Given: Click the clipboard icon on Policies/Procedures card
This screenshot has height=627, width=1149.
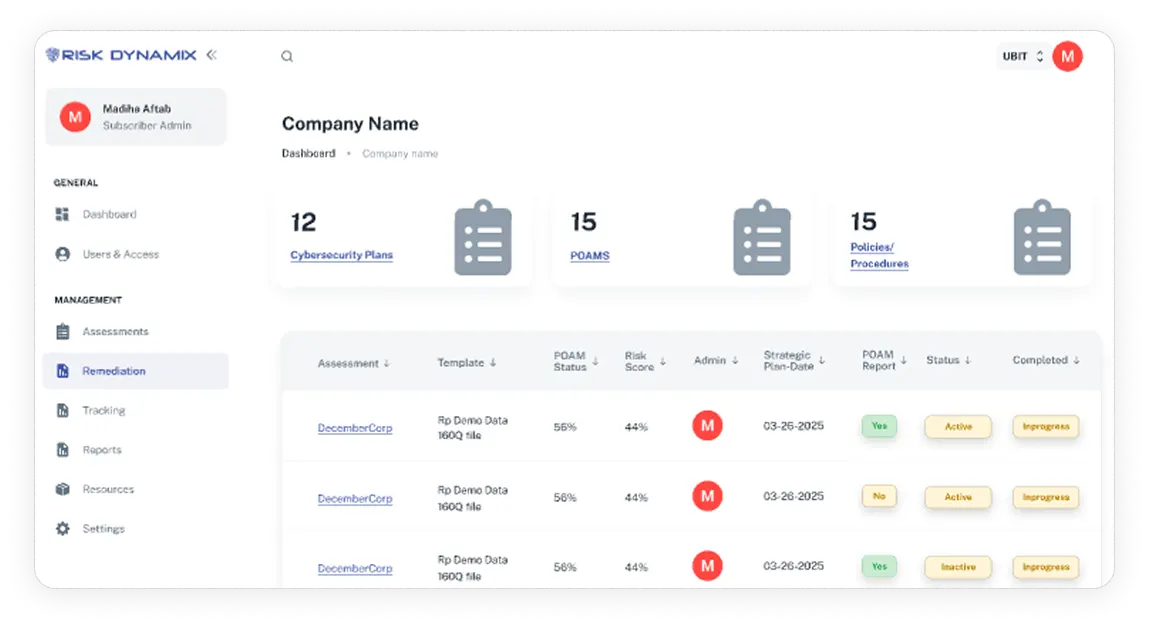Looking at the screenshot, I should (1042, 237).
